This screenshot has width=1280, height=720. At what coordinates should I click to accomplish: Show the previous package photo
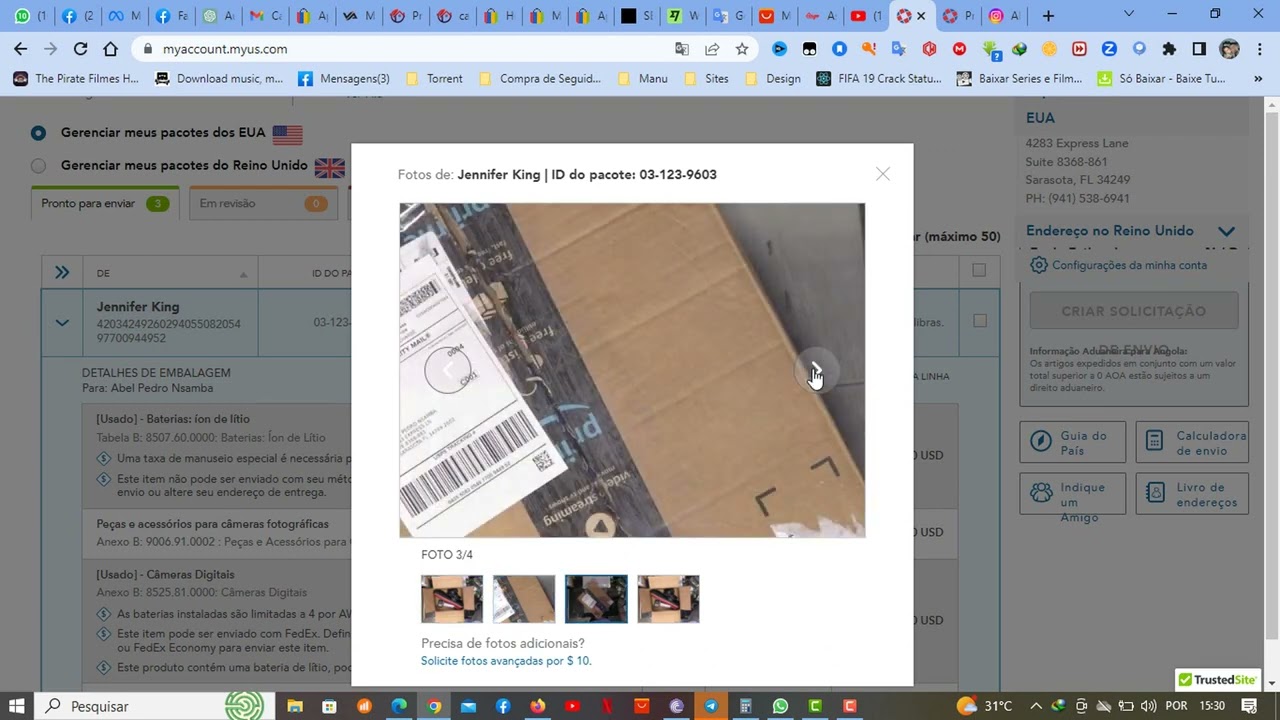(x=447, y=371)
